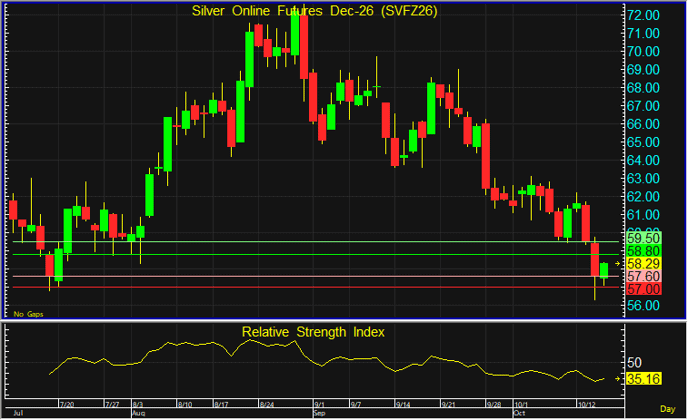
Task: Click the No Gaps label
Action: pyautogui.click(x=28, y=314)
